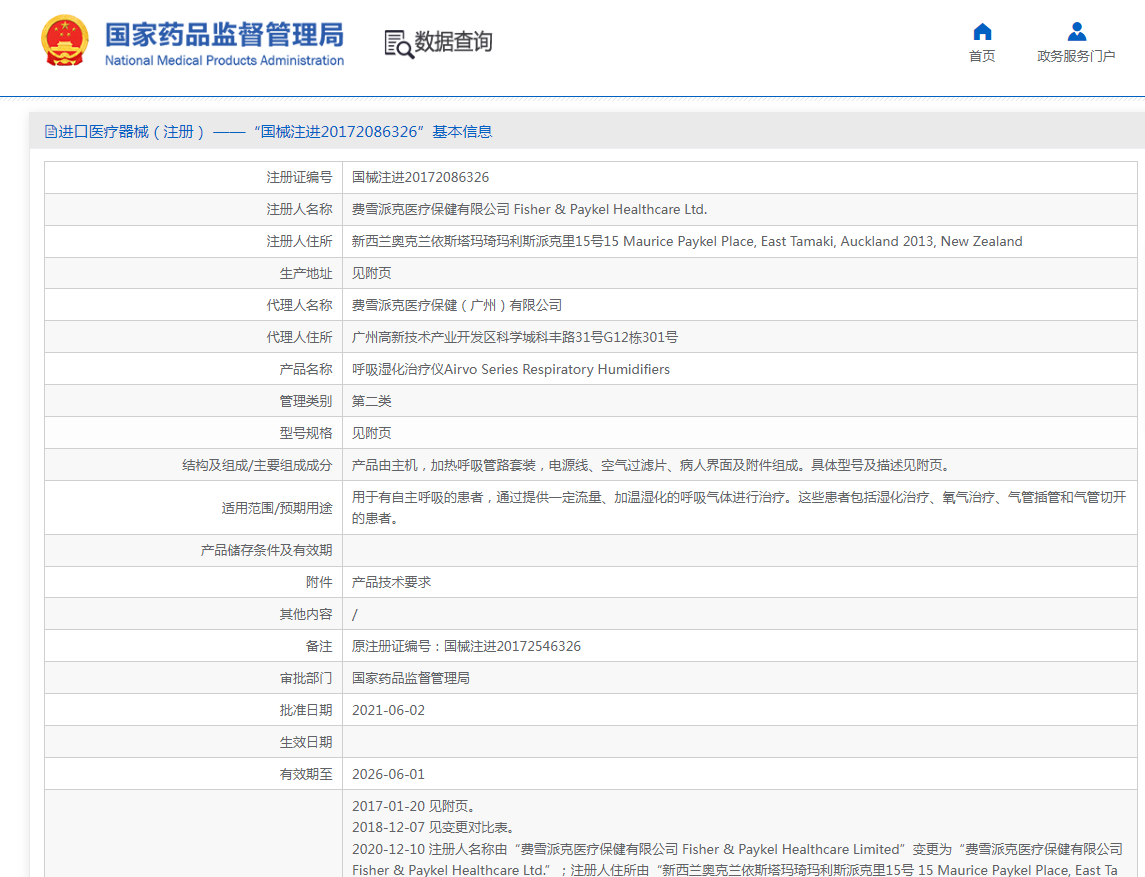Go to 首页 via its text label

982,56
